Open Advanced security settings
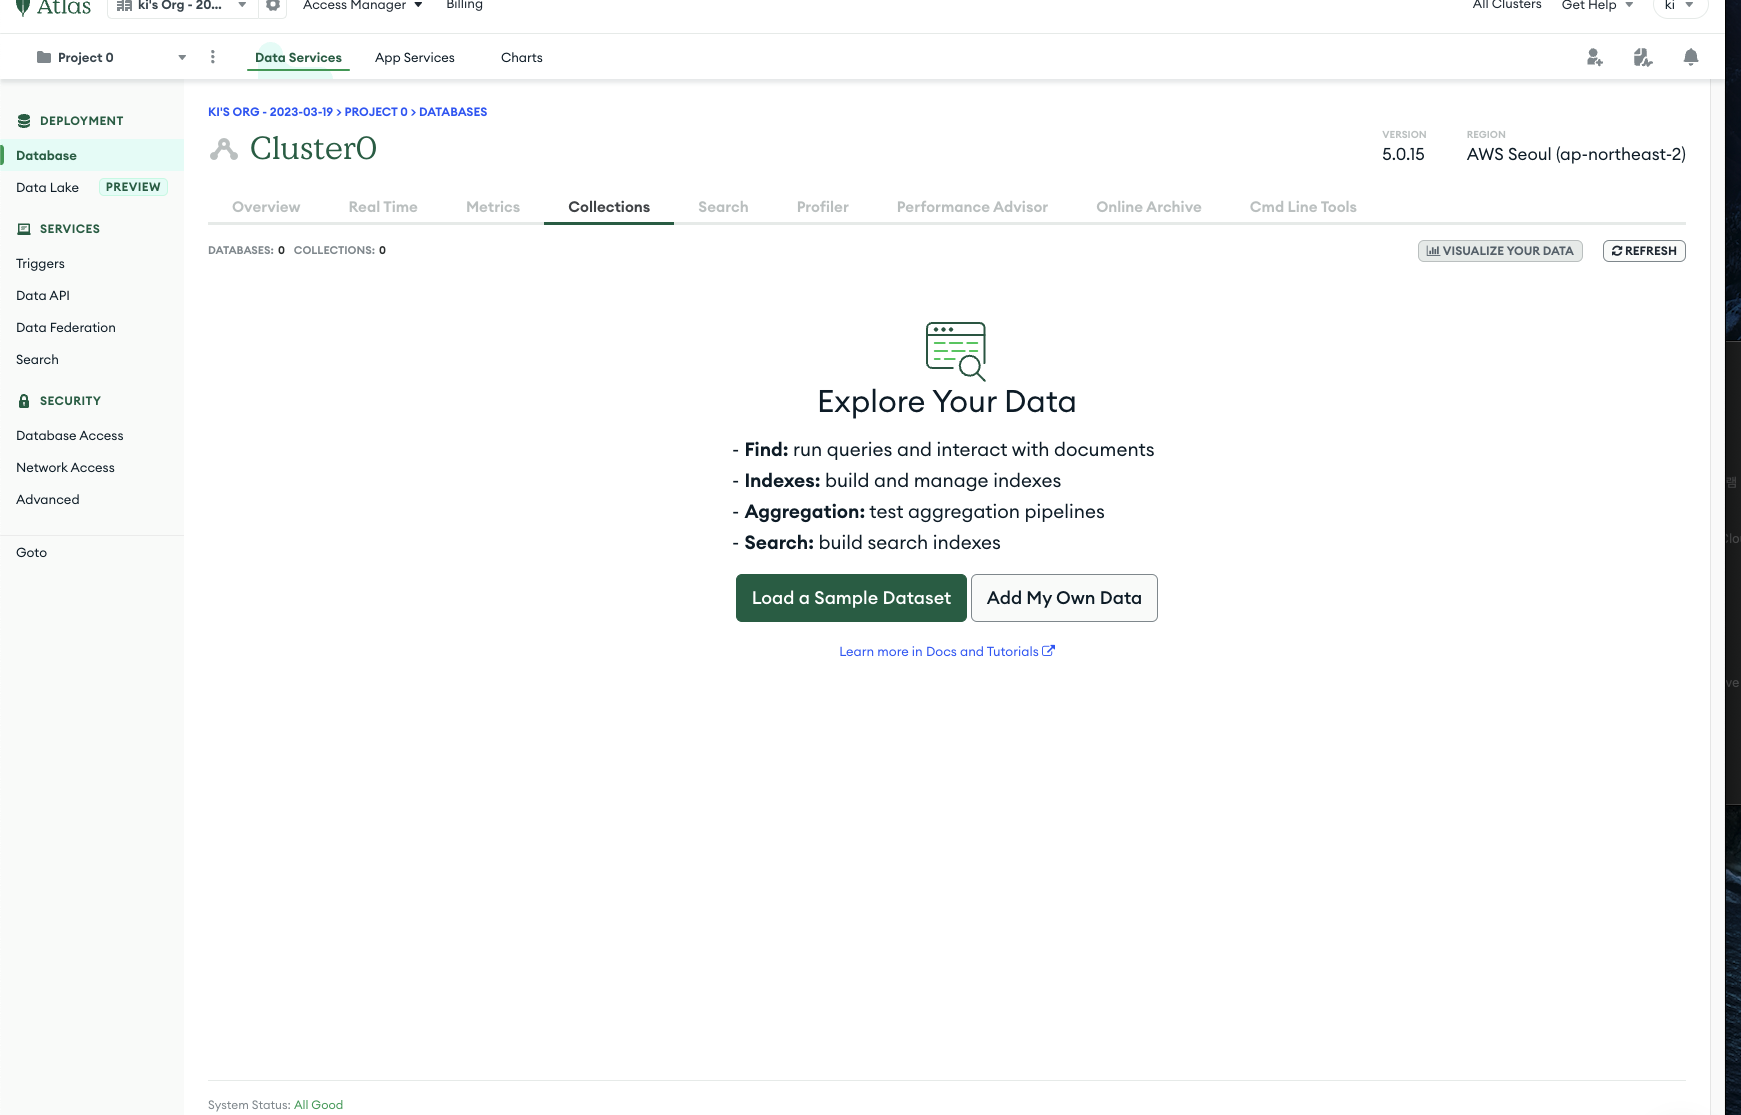The height and width of the screenshot is (1115, 1741). coord(48,499)
